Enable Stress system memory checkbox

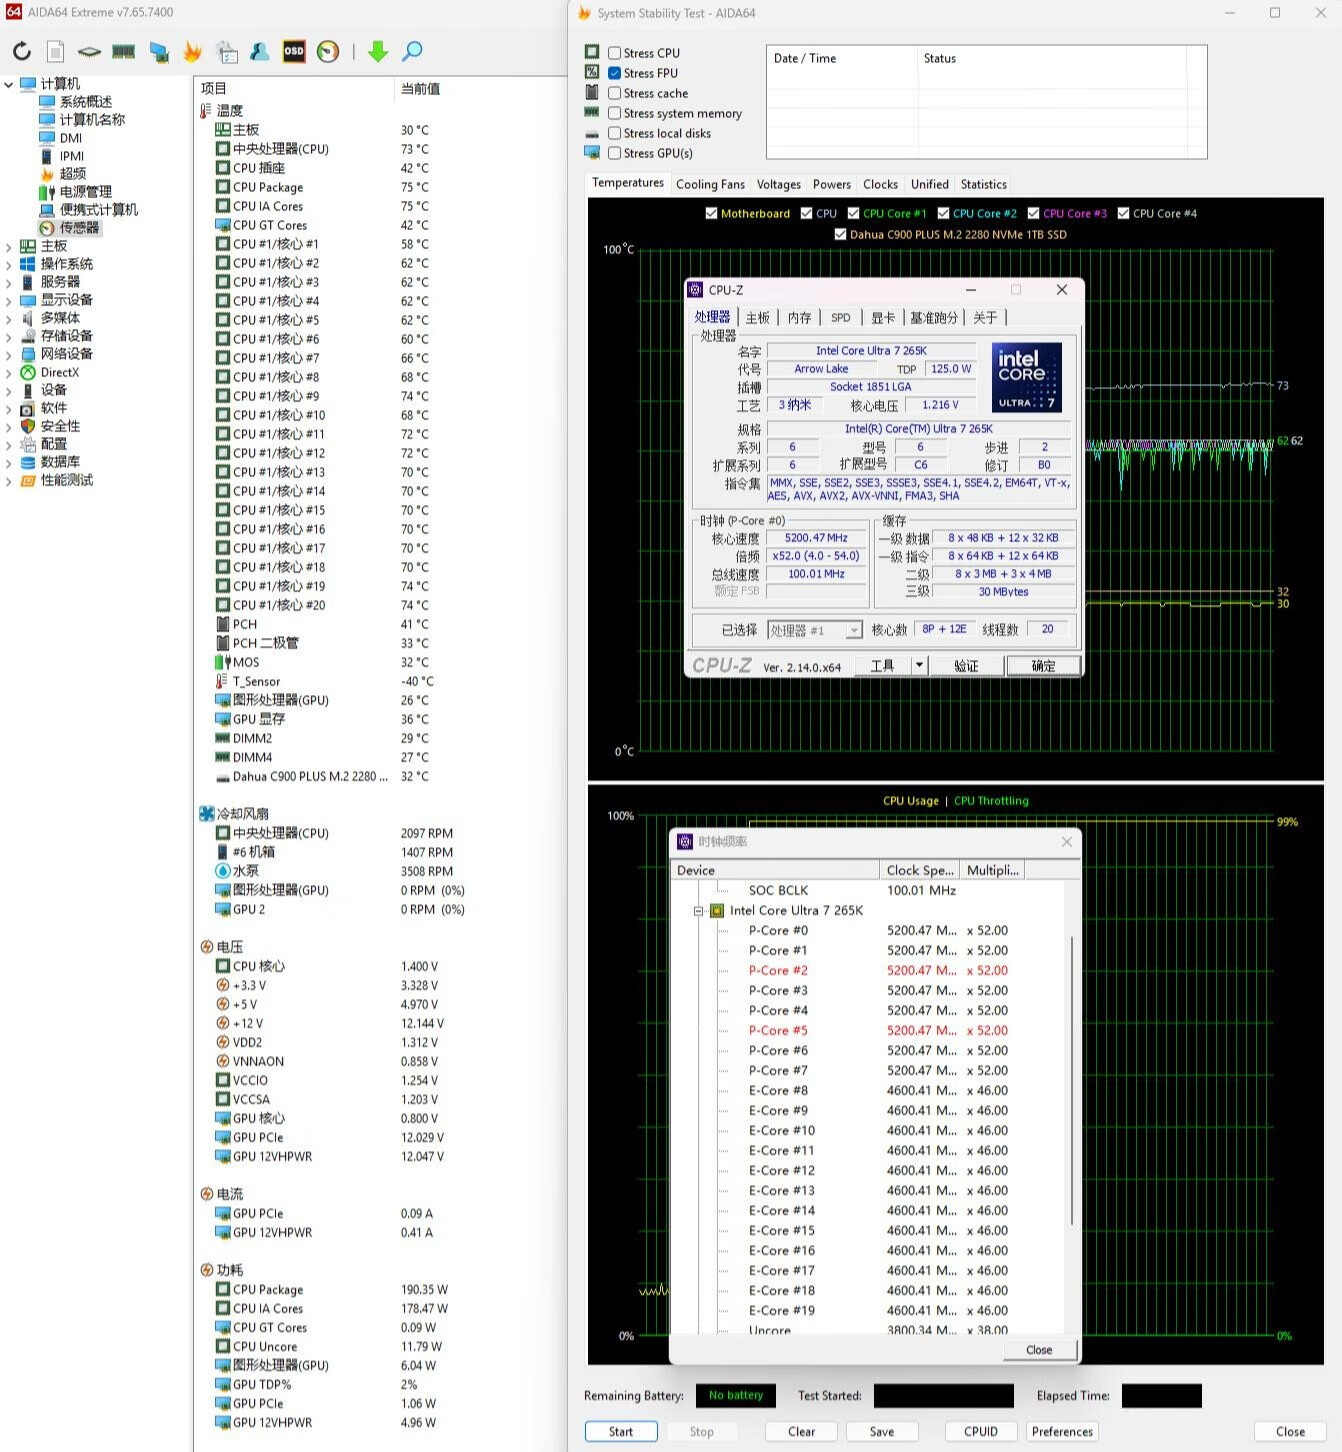615,113
